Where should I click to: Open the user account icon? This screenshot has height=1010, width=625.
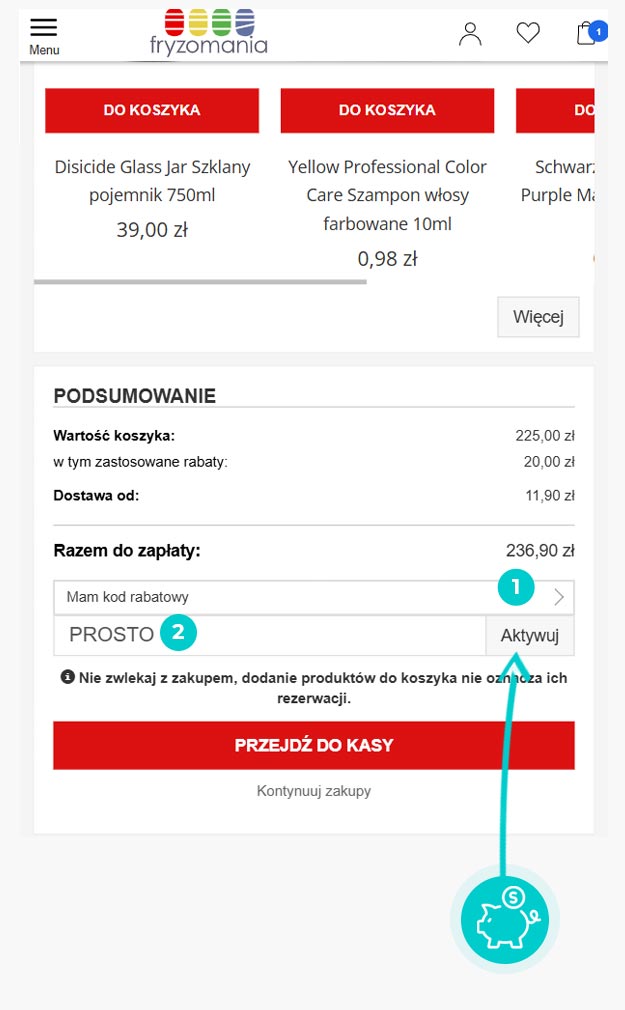(470, 33)
